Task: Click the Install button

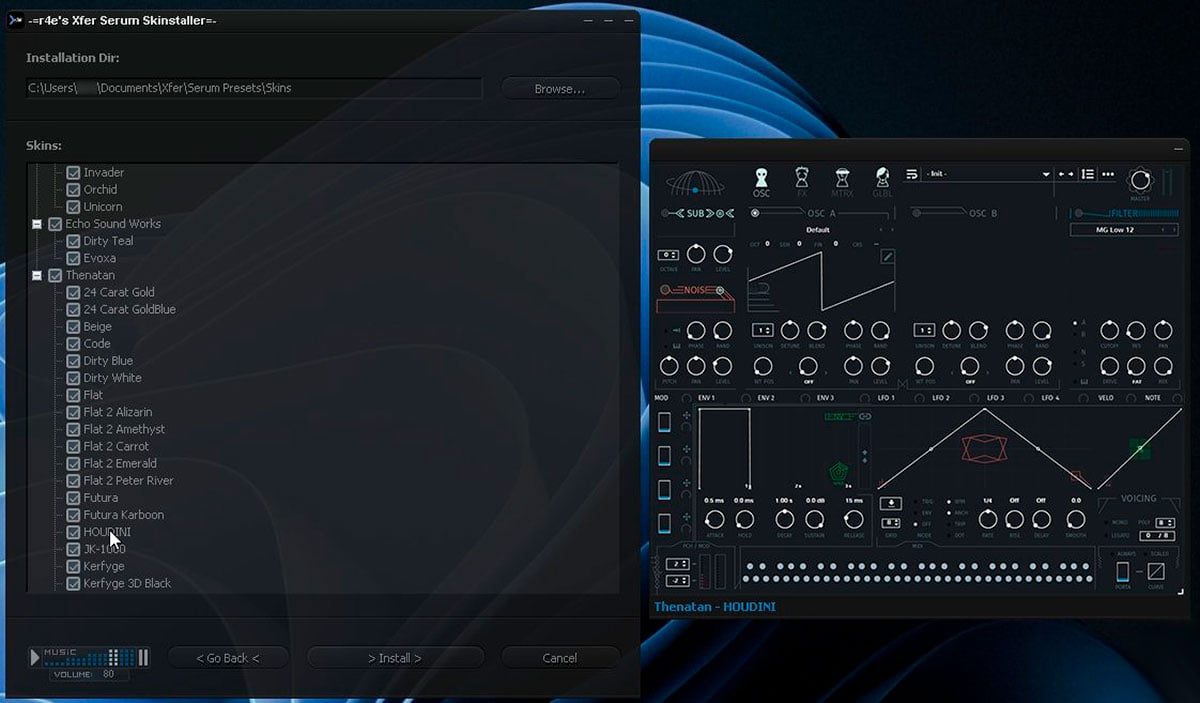Action: point(395,658)
